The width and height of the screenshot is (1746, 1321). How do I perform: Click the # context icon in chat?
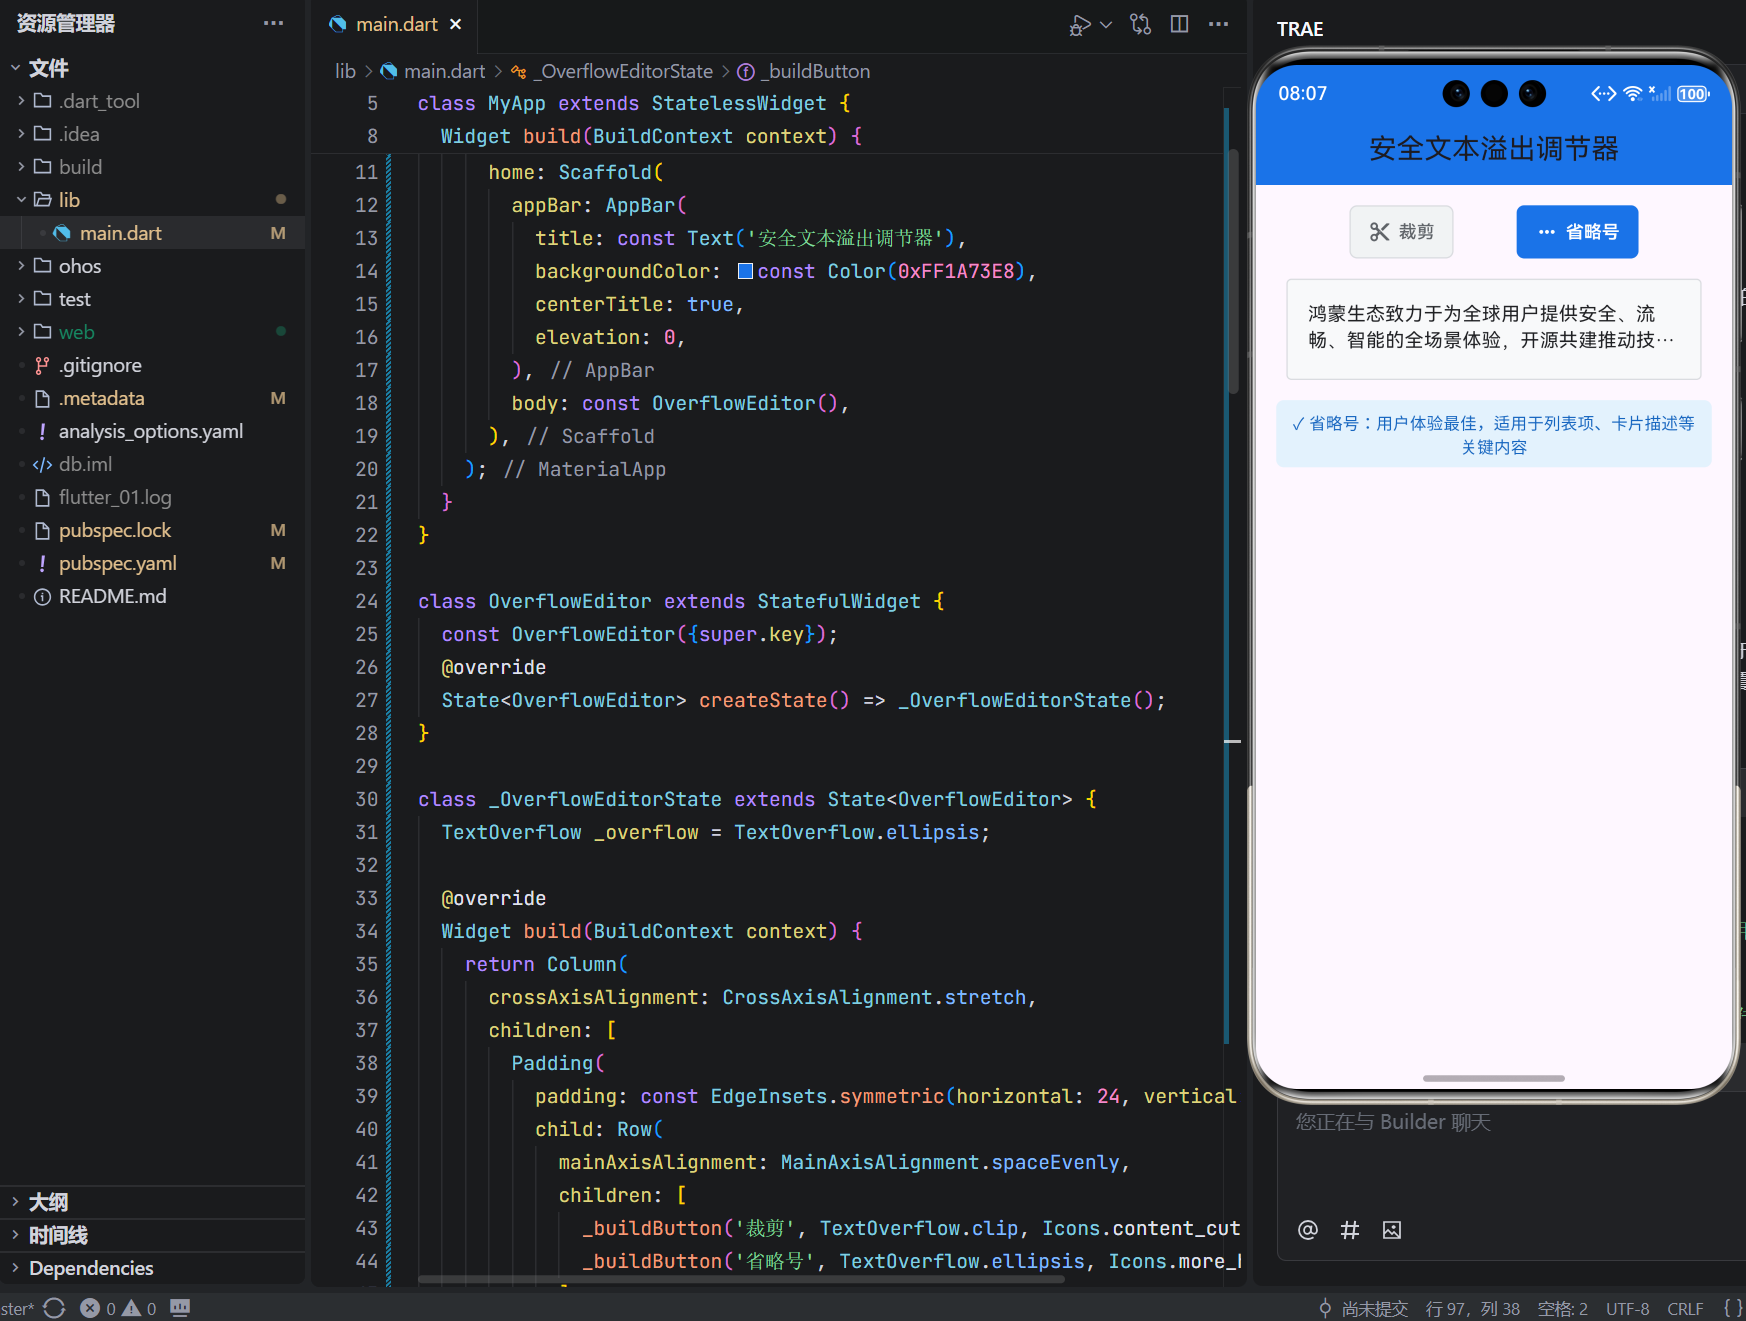tap(1350, 1230)
